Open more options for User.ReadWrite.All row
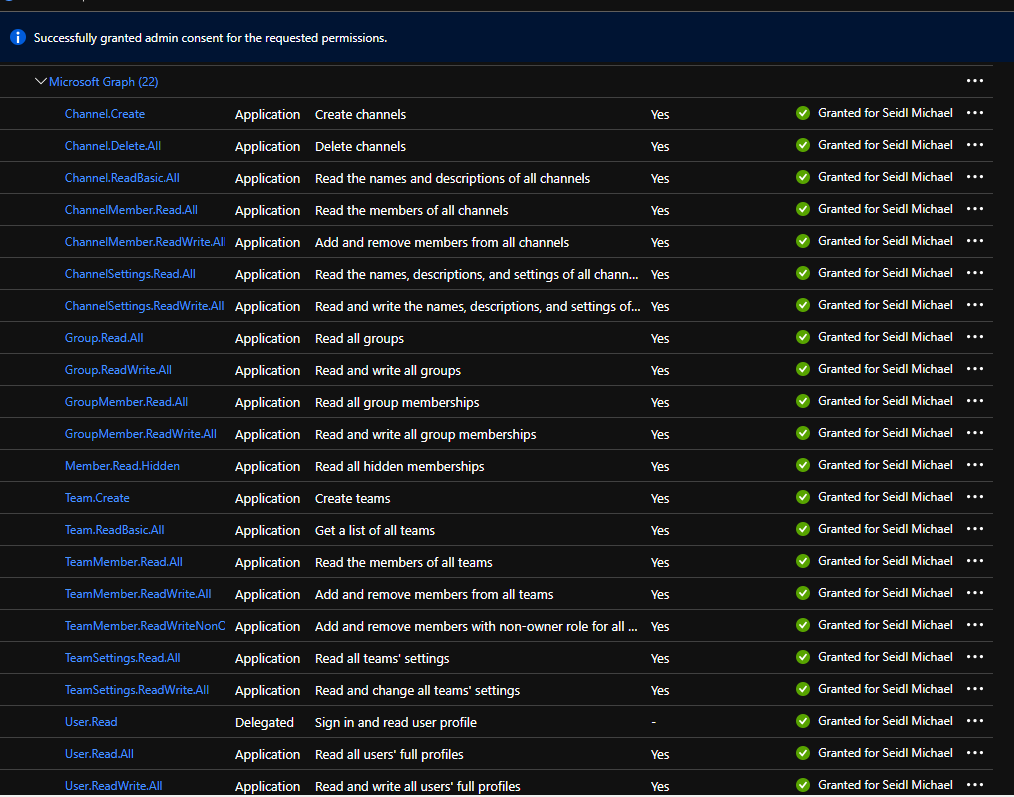 click(x=975, y=785)
